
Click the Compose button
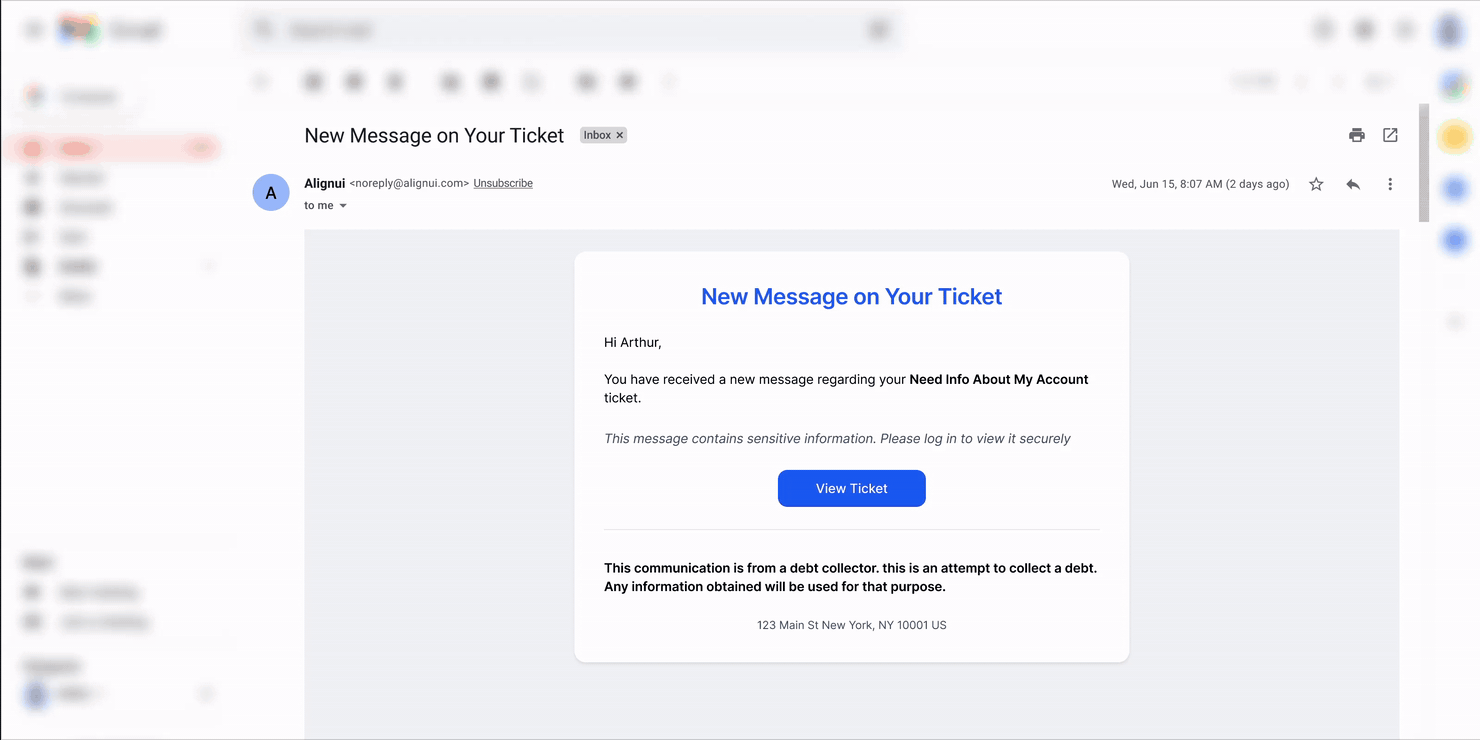[x=78, y=97]
